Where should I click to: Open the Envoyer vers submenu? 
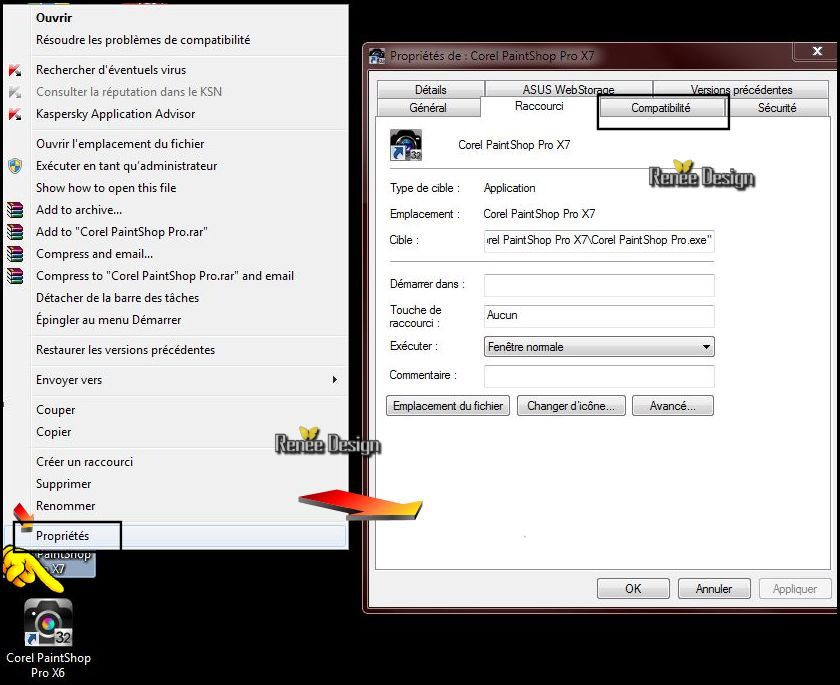tap(69, 380)
